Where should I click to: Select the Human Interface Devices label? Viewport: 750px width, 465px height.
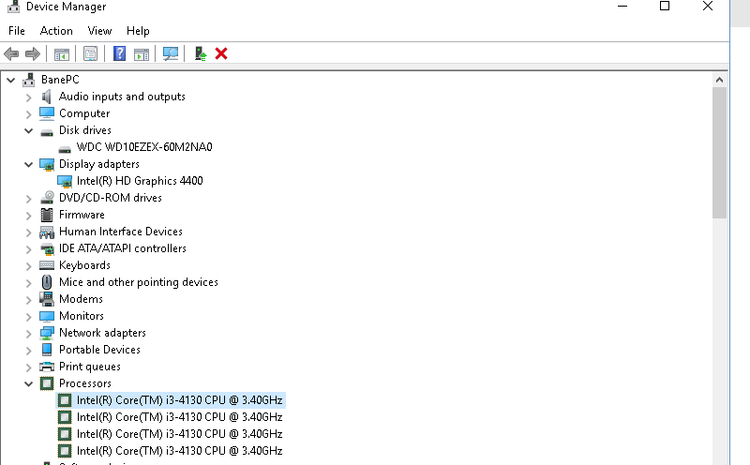[x=121, y=232]
